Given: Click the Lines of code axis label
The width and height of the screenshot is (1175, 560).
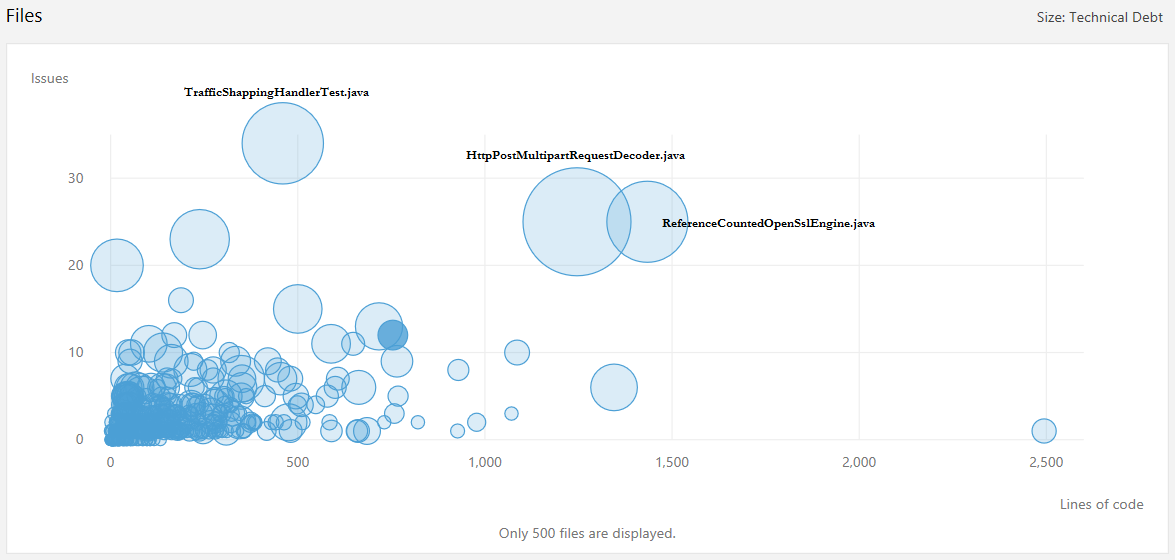Looking at the screenshot, I should (x=1101, y=504).
